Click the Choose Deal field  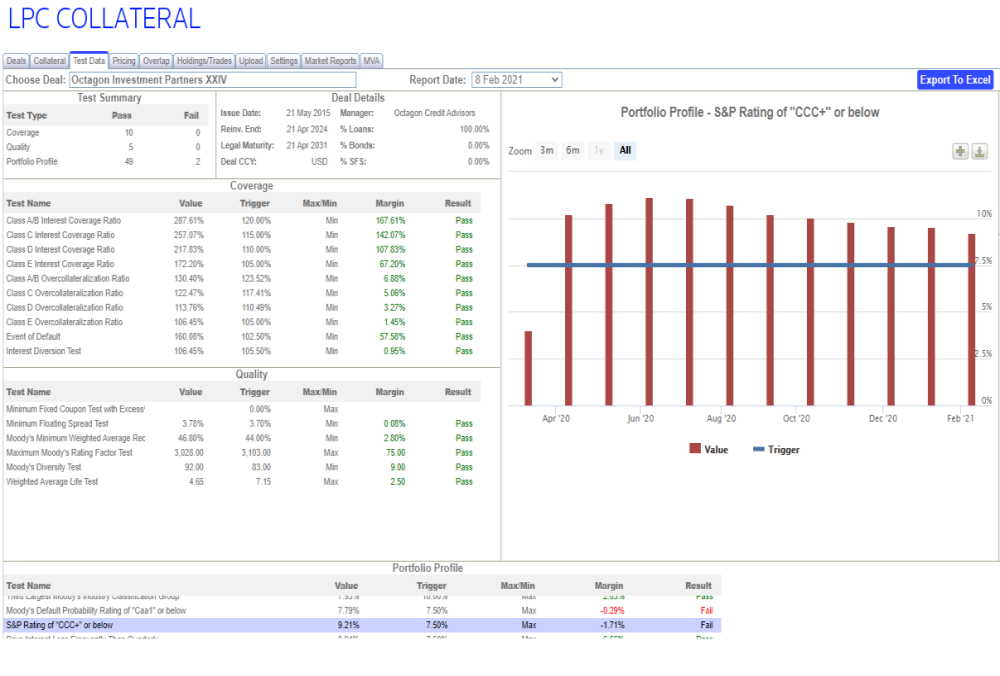point(212,80)
